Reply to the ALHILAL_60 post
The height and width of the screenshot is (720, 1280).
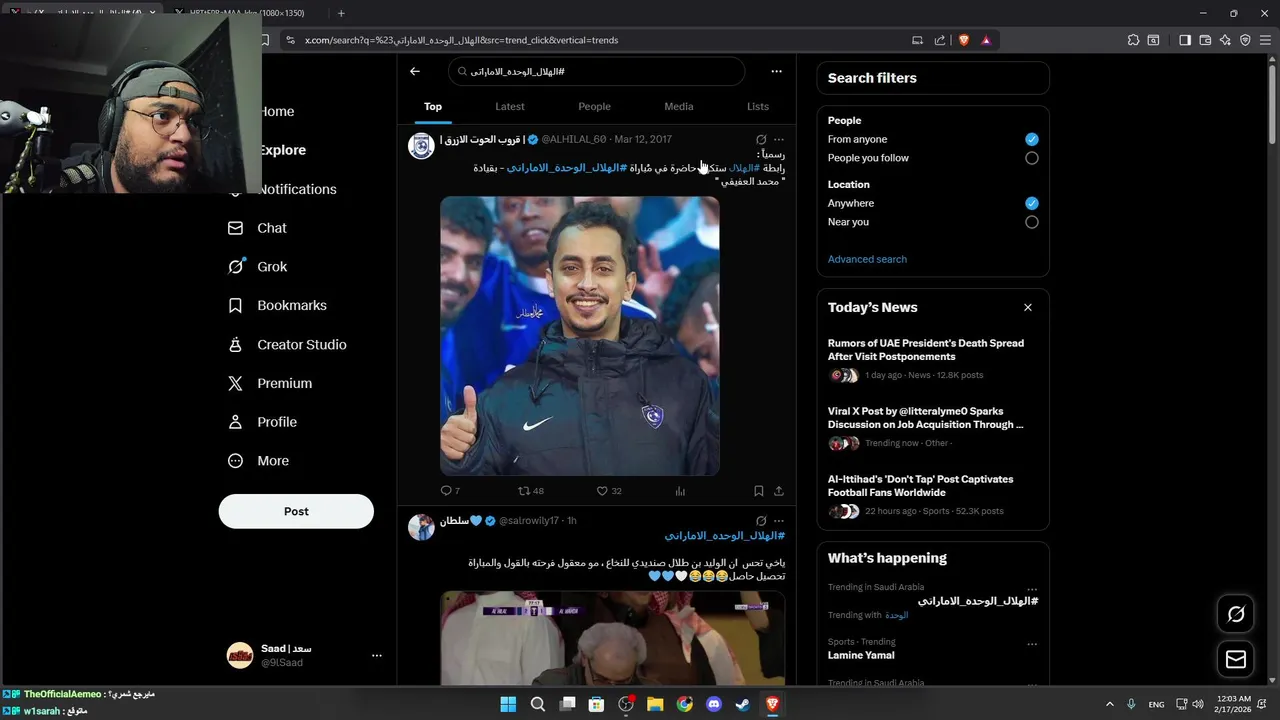pos(450,491)
